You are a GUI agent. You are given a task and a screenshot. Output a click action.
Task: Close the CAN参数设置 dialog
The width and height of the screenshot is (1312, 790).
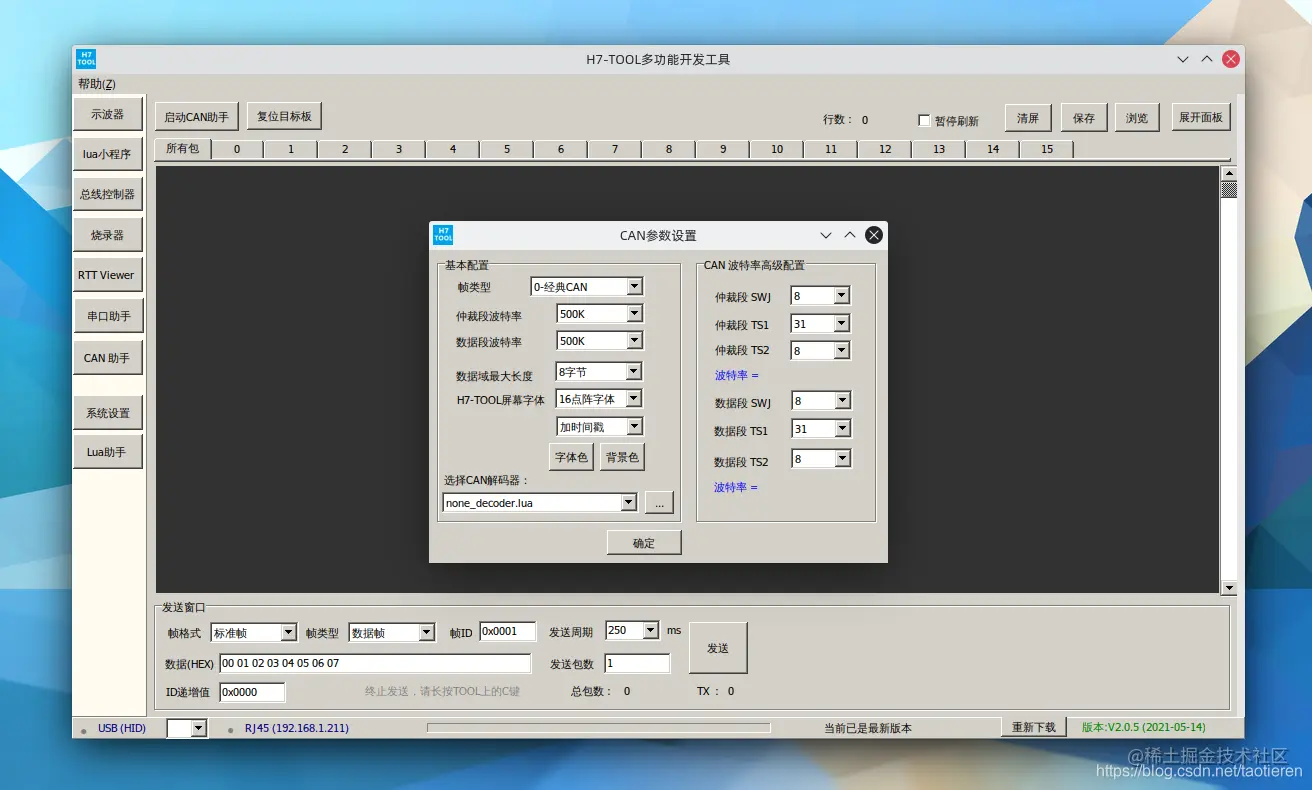tap(873, 235)
